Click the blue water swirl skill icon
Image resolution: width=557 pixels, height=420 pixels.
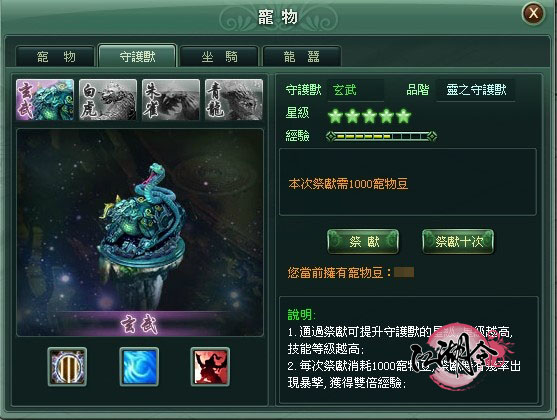139,367
